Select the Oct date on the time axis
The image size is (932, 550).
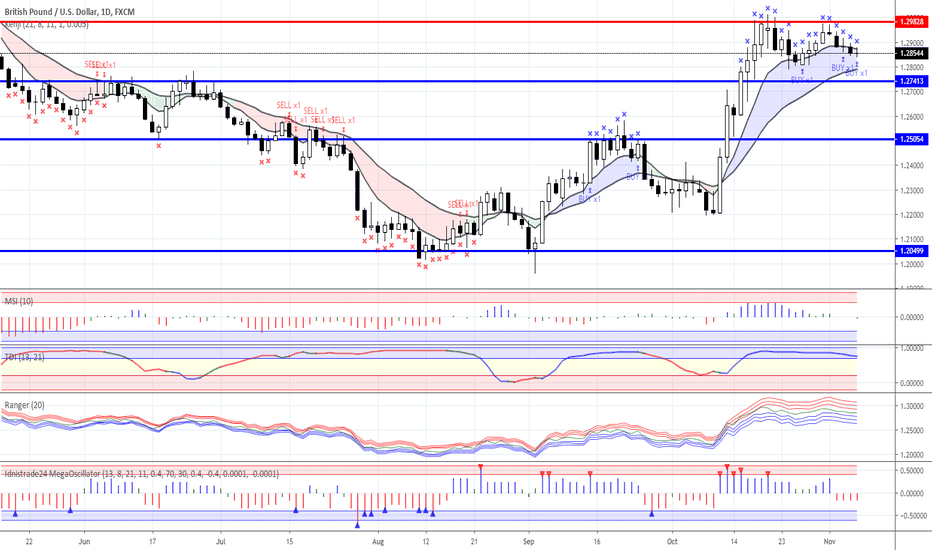(672, 542)
